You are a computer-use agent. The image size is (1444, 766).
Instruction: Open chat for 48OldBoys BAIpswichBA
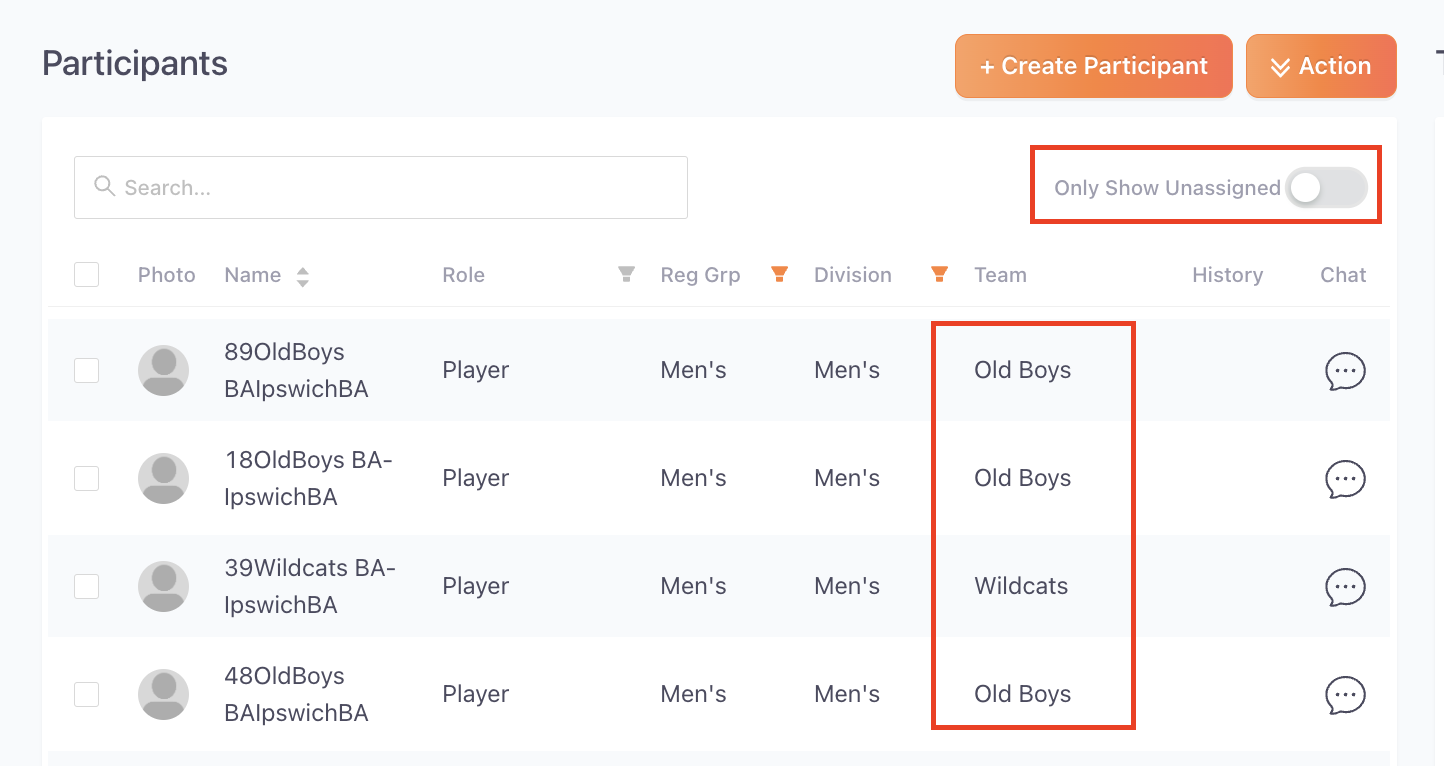coord(1345,695)
